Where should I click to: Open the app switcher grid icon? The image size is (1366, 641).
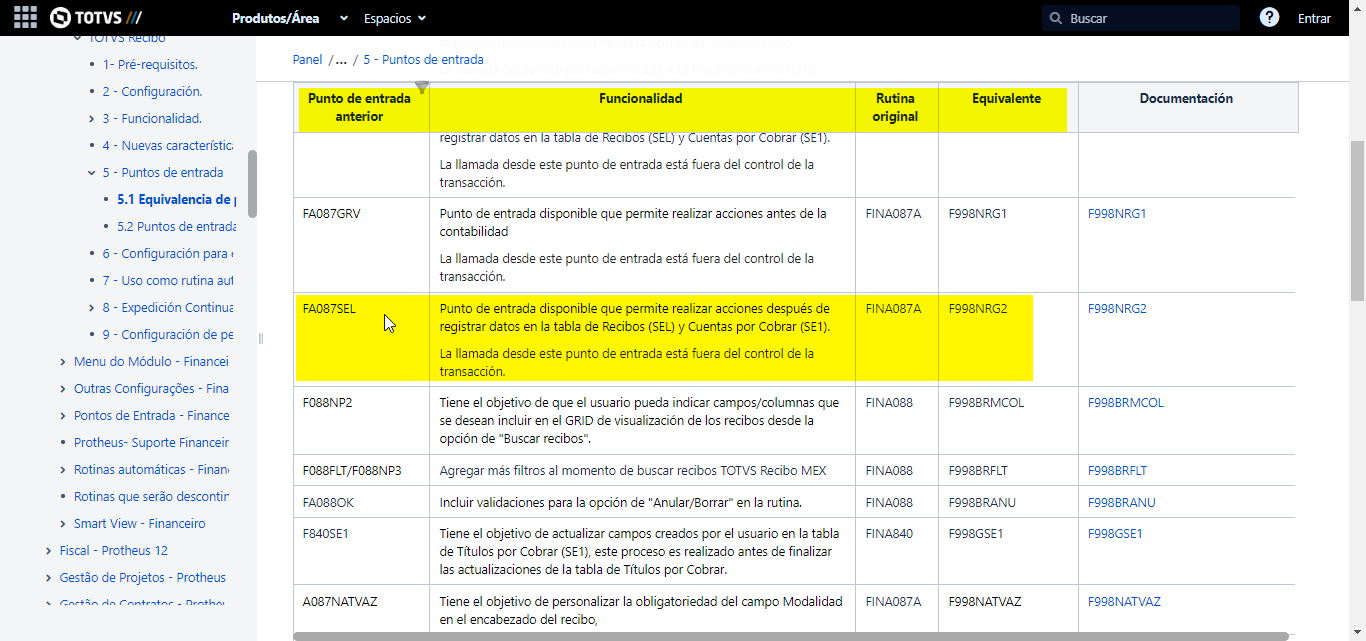pos(25,18)
